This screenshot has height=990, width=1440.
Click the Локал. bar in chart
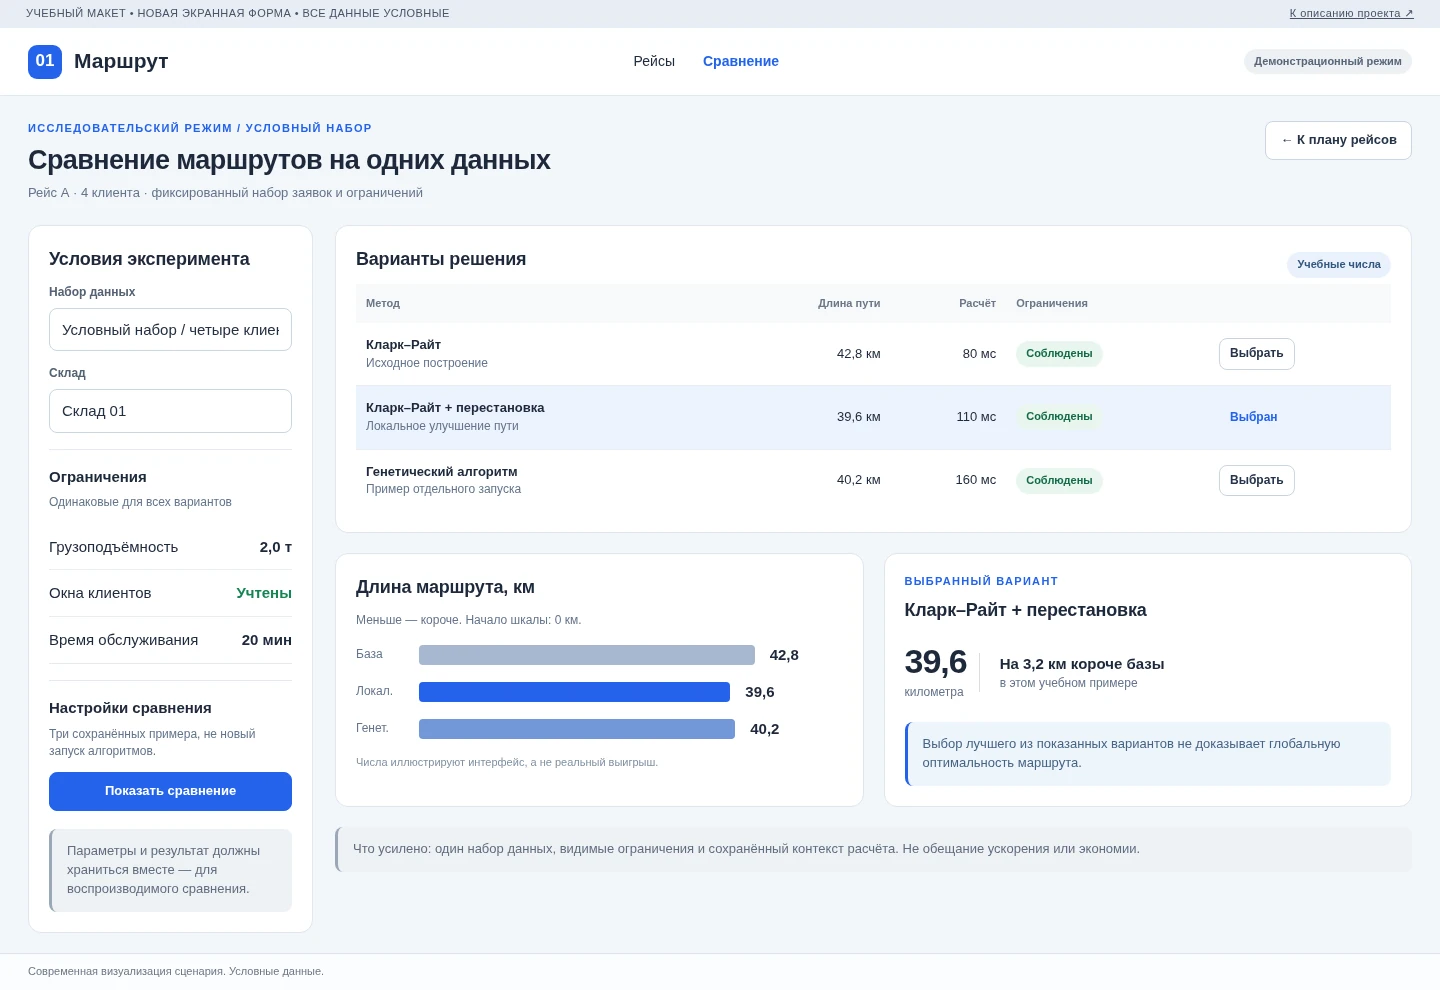coord(574,692)
